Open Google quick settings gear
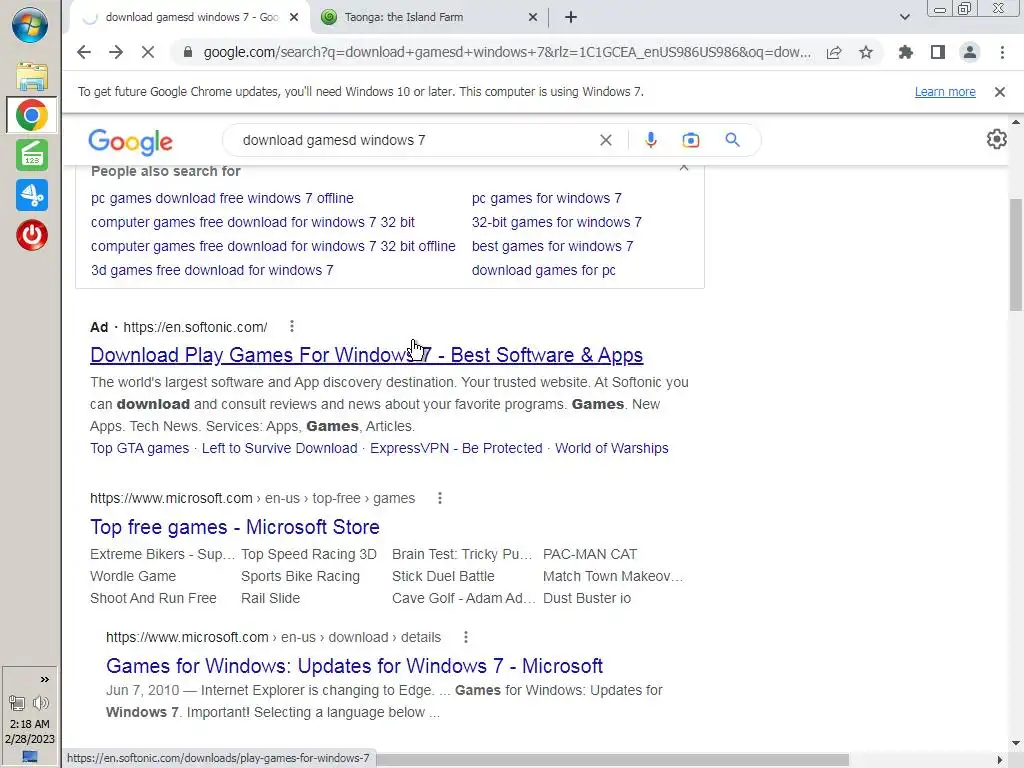The width and height of the screenshot is (1024, 768). click(x=997, y=139)
